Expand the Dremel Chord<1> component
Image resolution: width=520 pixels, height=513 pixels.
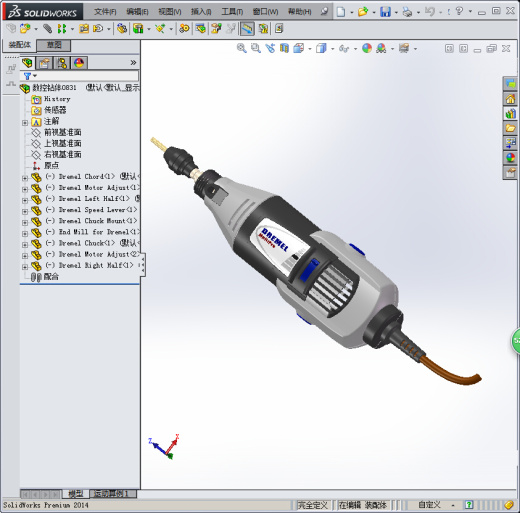coord(25,178)
